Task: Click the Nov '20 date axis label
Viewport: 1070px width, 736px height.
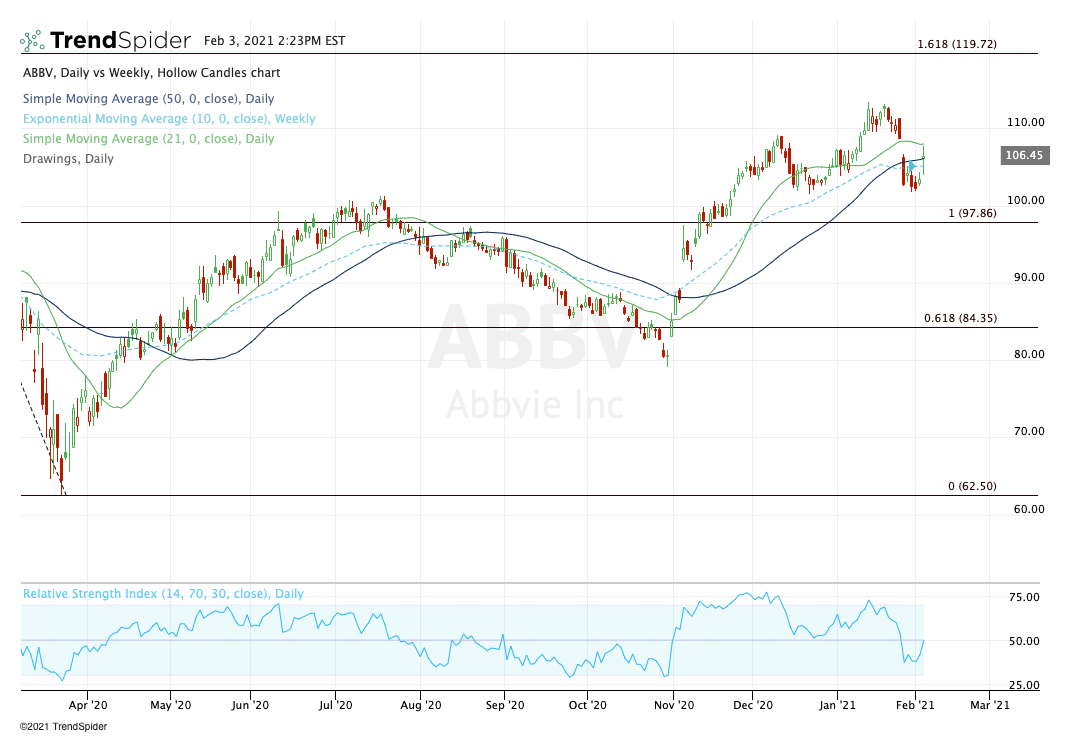Action: 674,705
